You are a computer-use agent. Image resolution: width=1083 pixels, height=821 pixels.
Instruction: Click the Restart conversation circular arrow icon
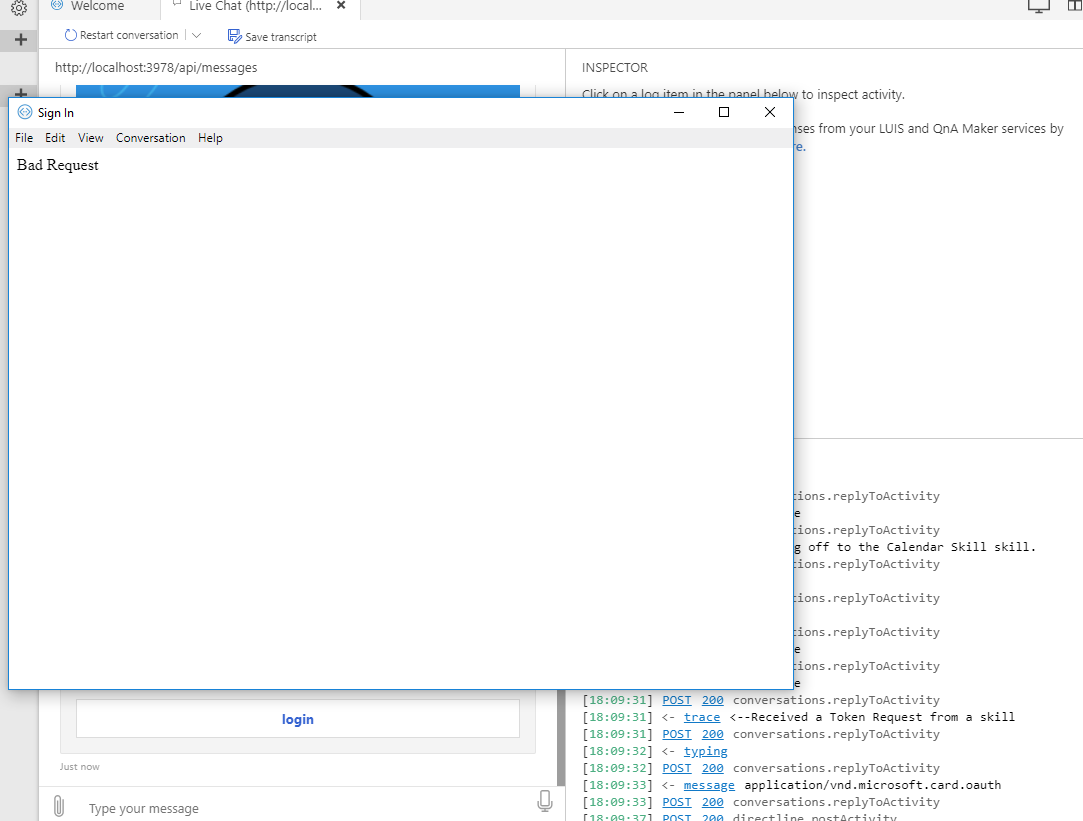[x=70, y=34]
